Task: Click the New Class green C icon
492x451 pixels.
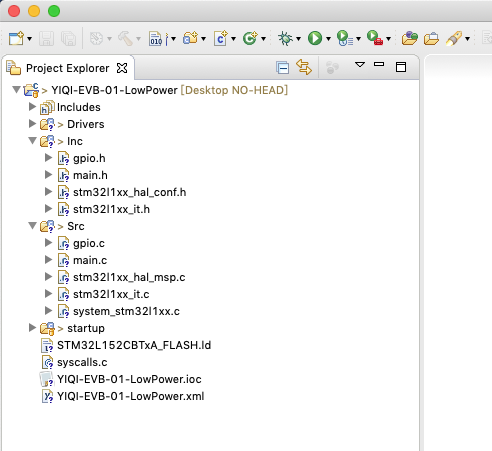Action: pyautogui.click(x=250, y=38)
